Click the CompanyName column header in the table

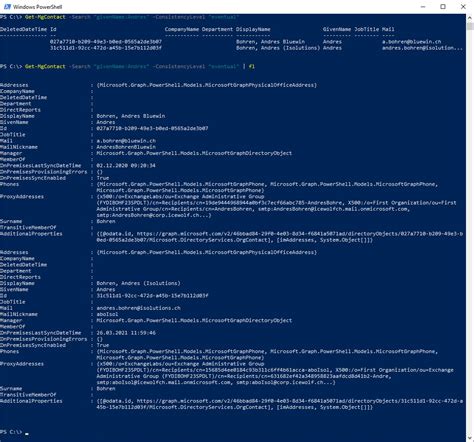tap(181, 29)
